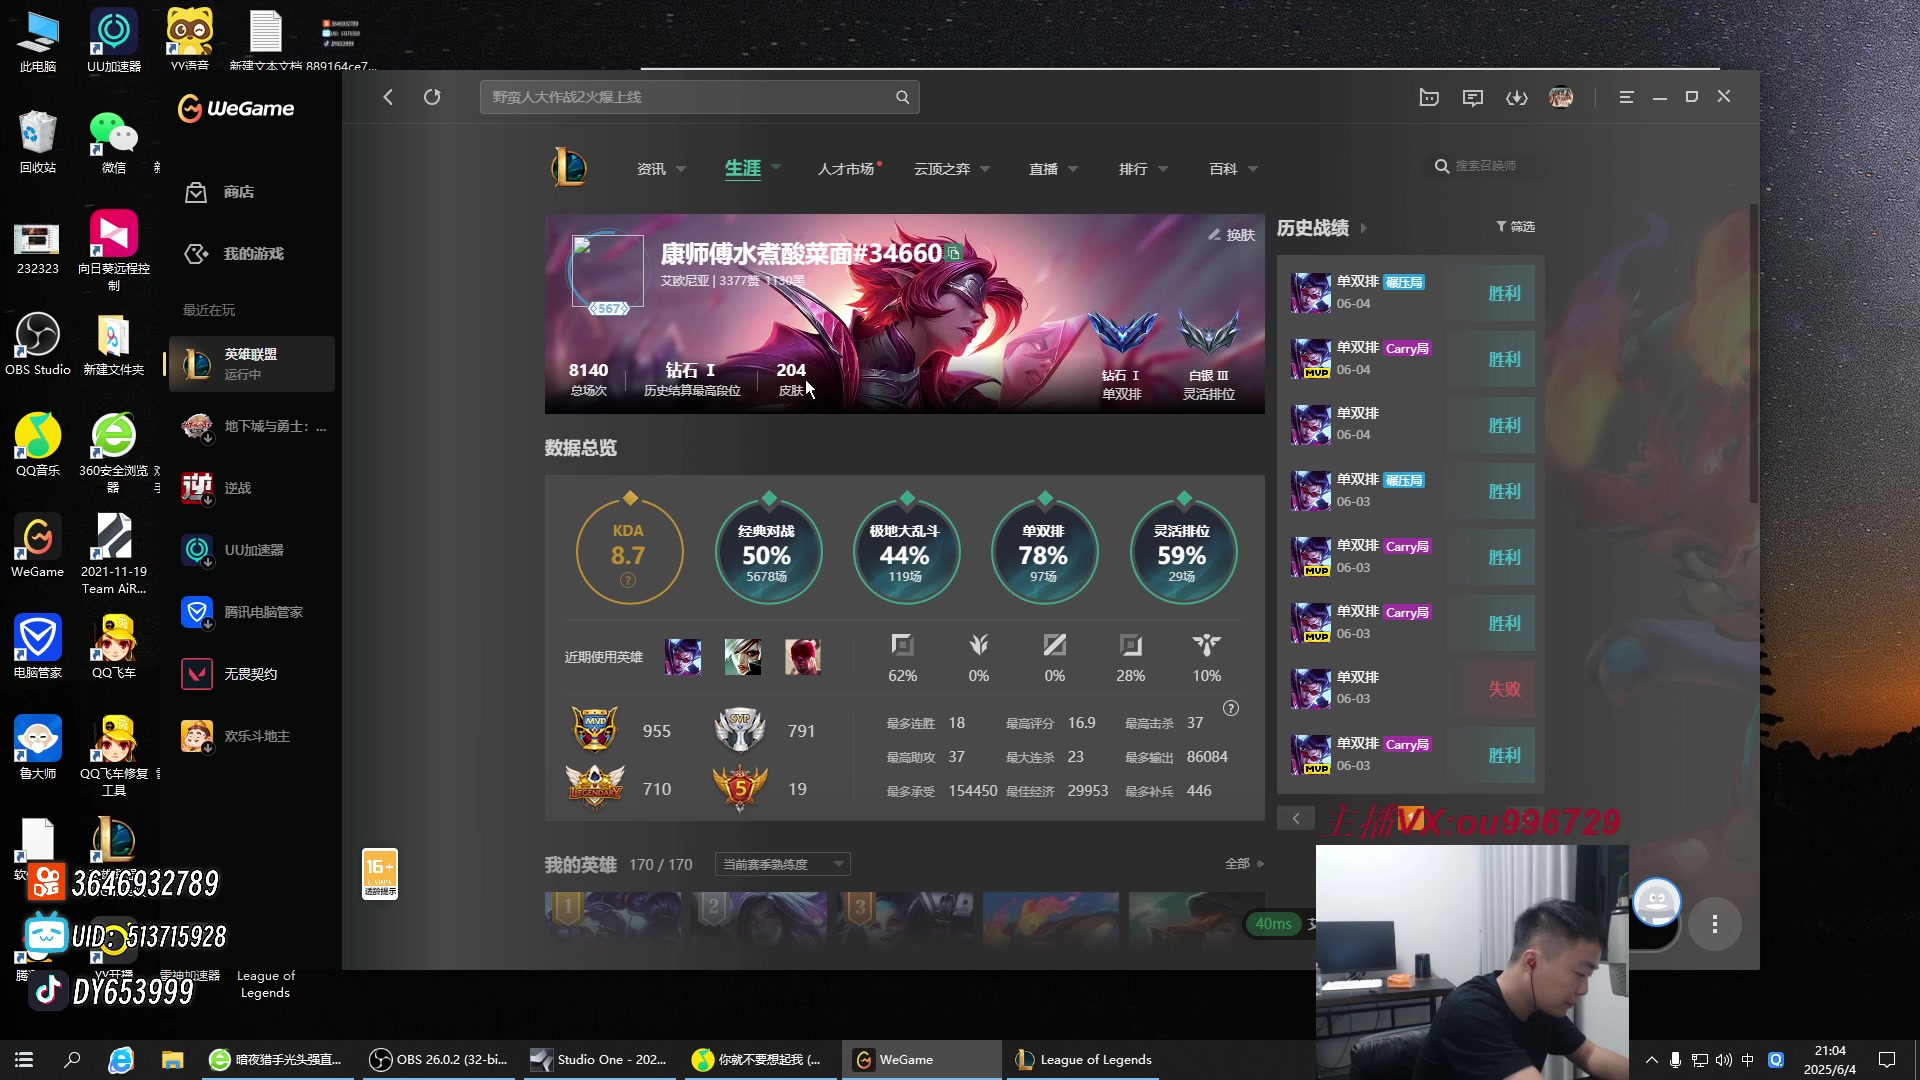Click 换肤 to change the banner skin
This screenshot has height=1080, width=1920.
pos(1232,235)
